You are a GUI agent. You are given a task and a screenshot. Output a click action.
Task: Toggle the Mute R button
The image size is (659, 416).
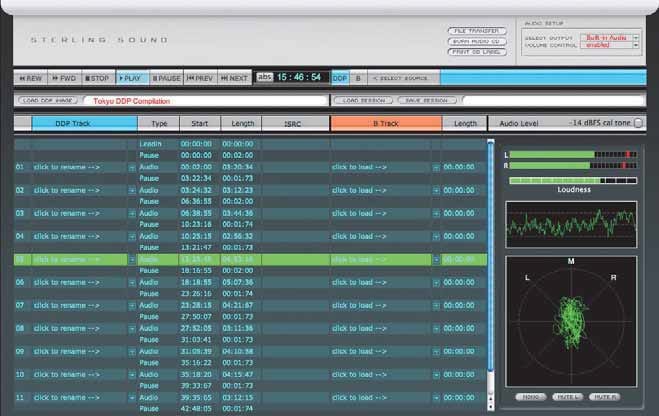(604, 397)
